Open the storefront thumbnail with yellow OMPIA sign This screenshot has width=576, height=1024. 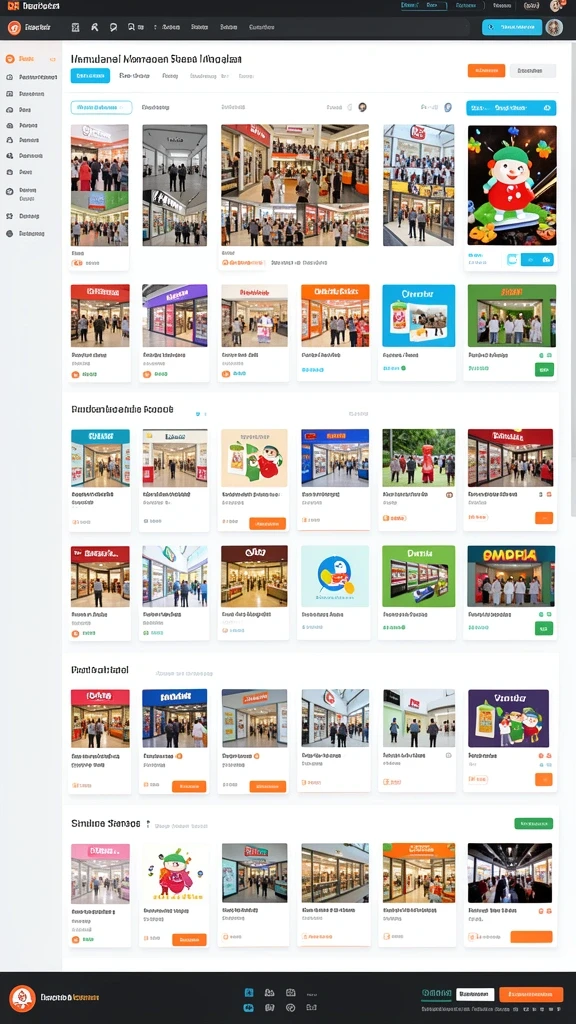coord(511,577)
